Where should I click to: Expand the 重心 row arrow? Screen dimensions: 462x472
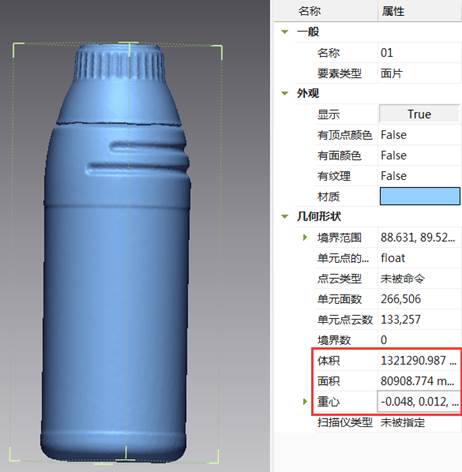pyautogui.click(x=305, y=402)
